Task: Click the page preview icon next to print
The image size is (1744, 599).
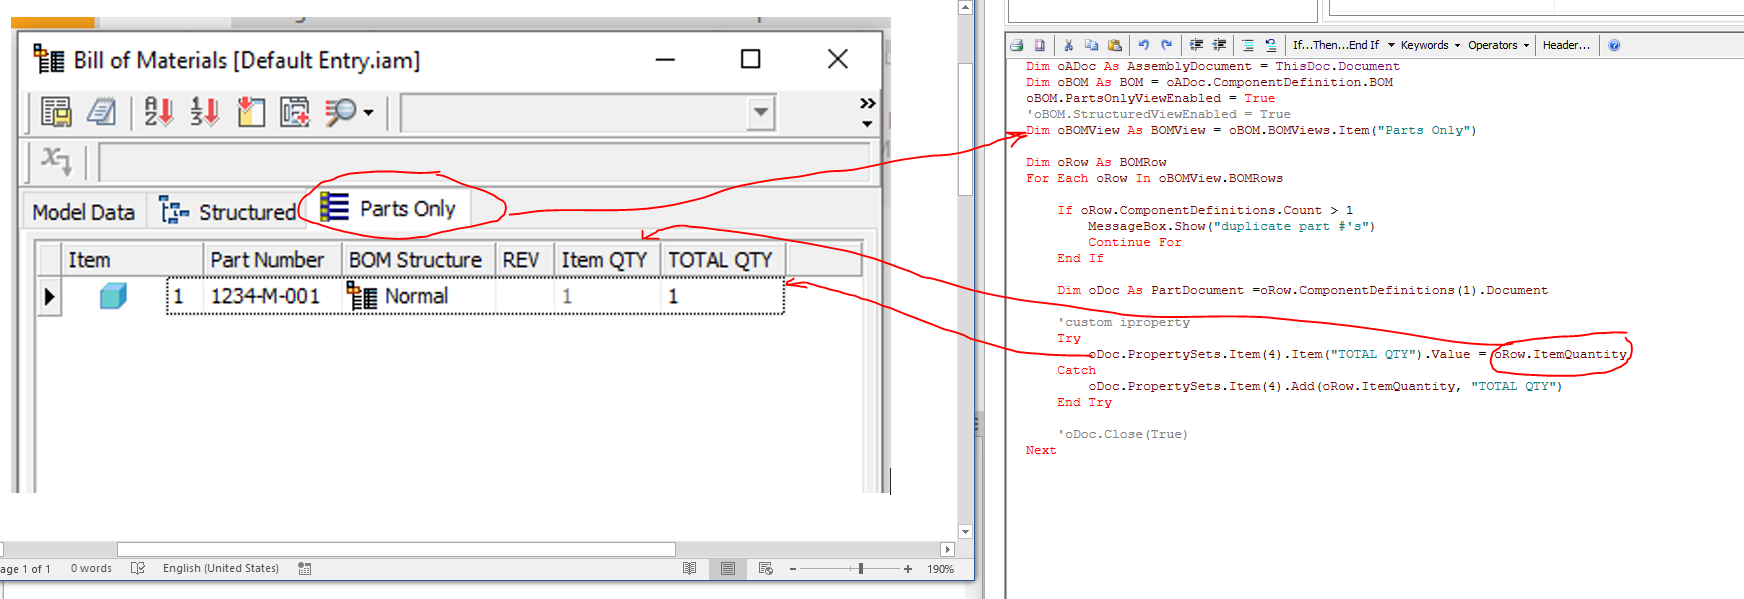Action: 1040,45
